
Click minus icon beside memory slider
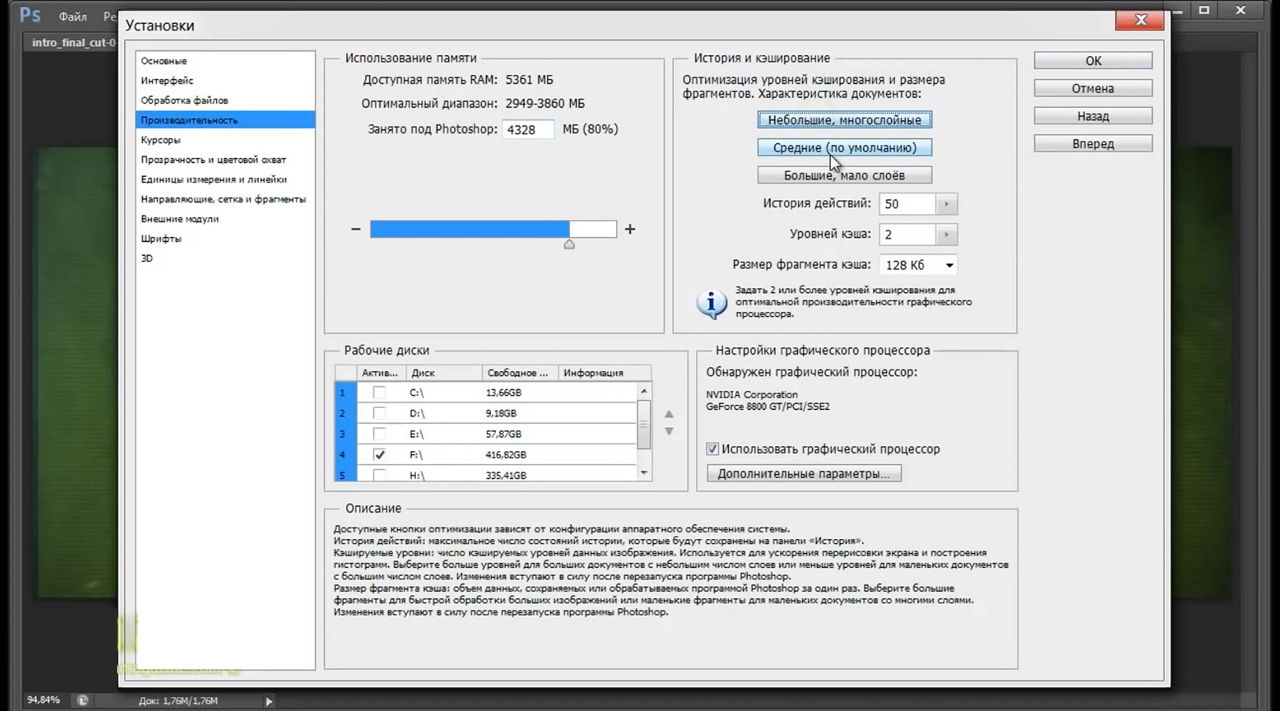pyautogui.click(x=355, y=229)
